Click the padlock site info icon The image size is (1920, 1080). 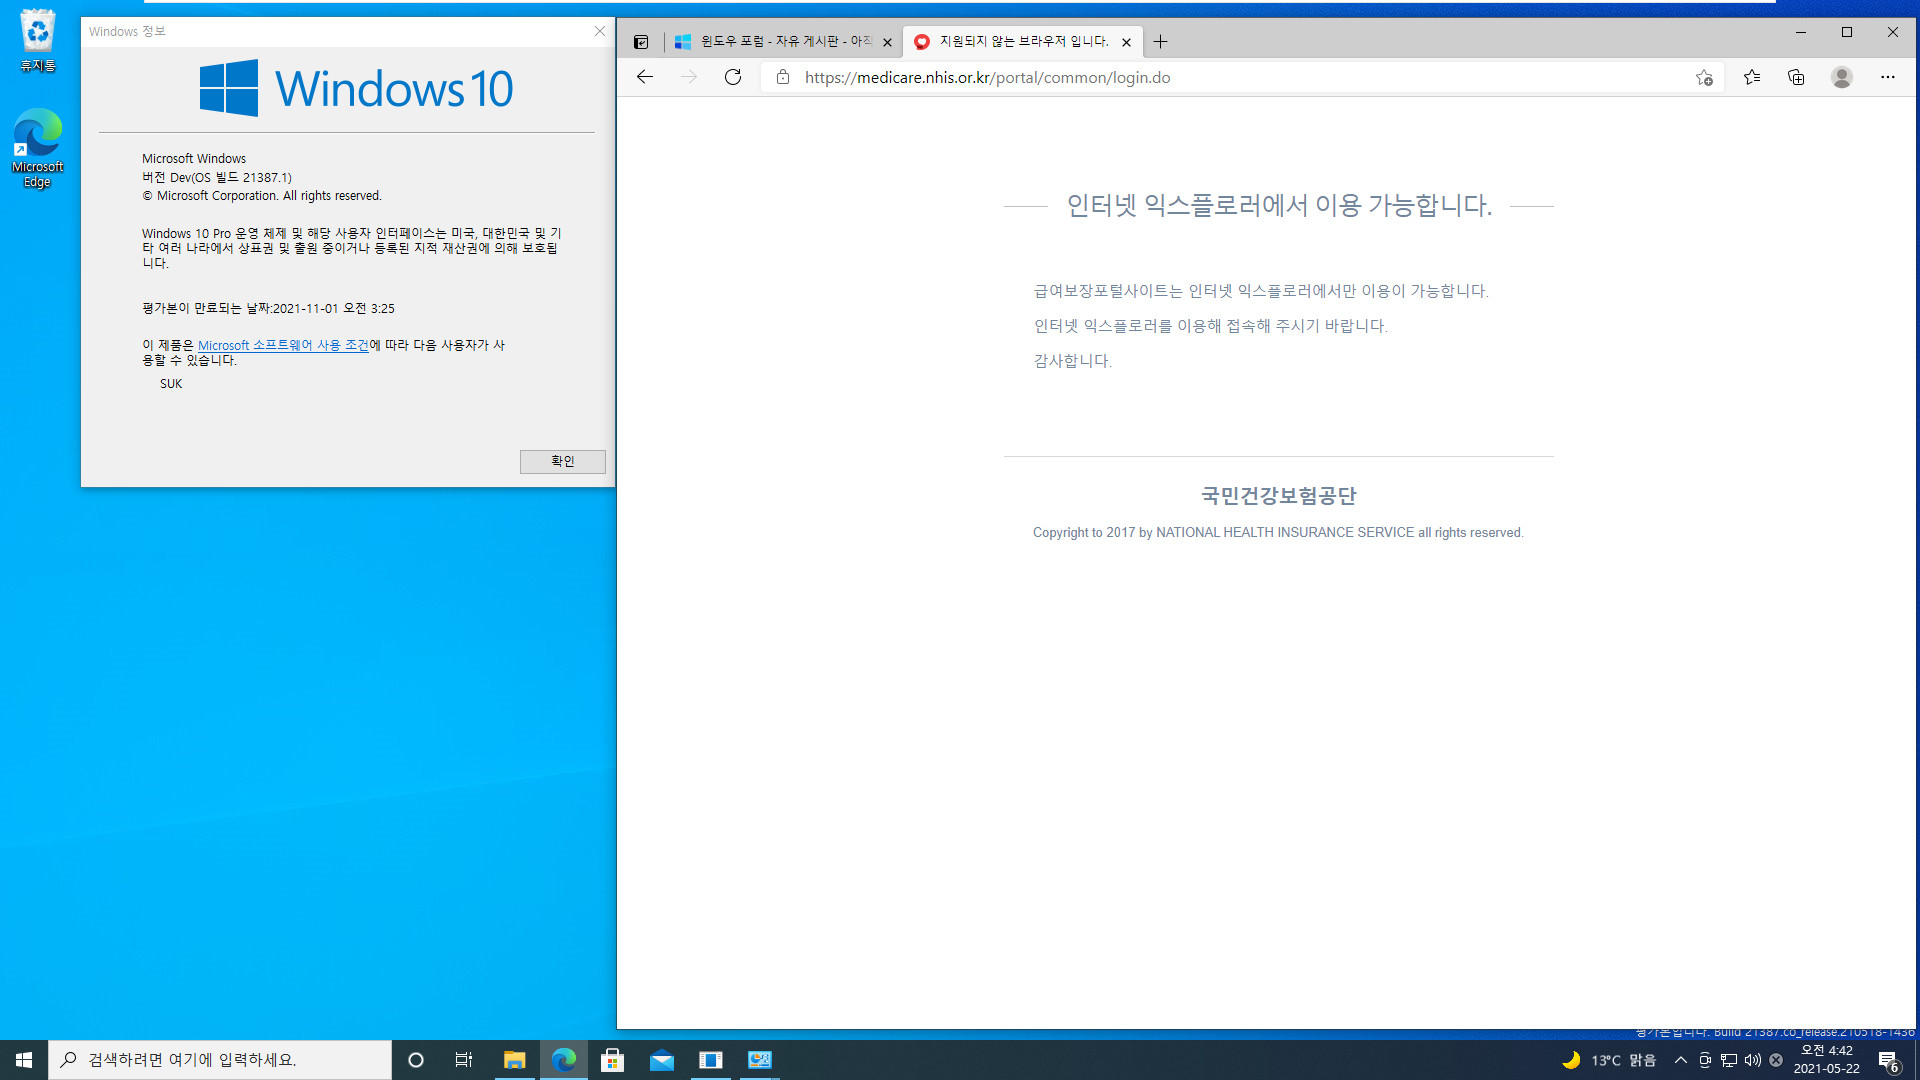tap(783, 77)
